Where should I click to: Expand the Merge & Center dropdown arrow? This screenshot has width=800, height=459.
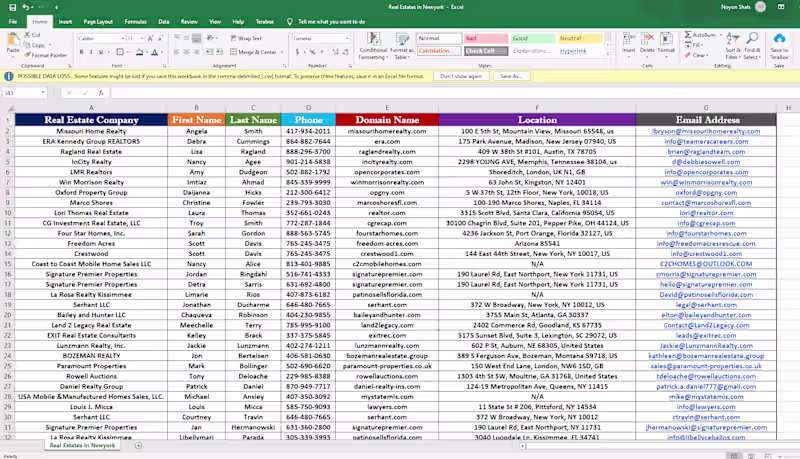coord(282,52)
